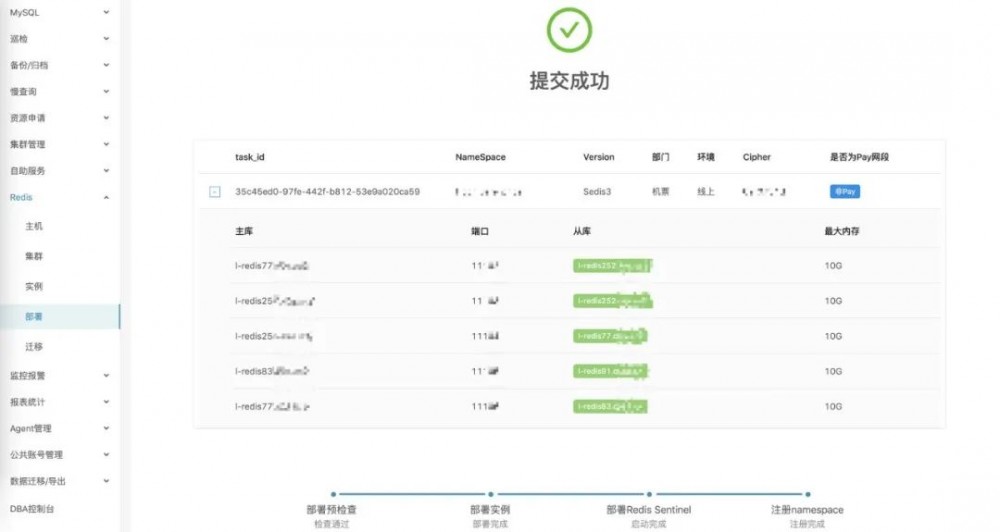Screen dimensions: 1000x532
Task: Expand the 报表统计 sidebar chevron
Action: pyautogui.click(x=107, y=402)
